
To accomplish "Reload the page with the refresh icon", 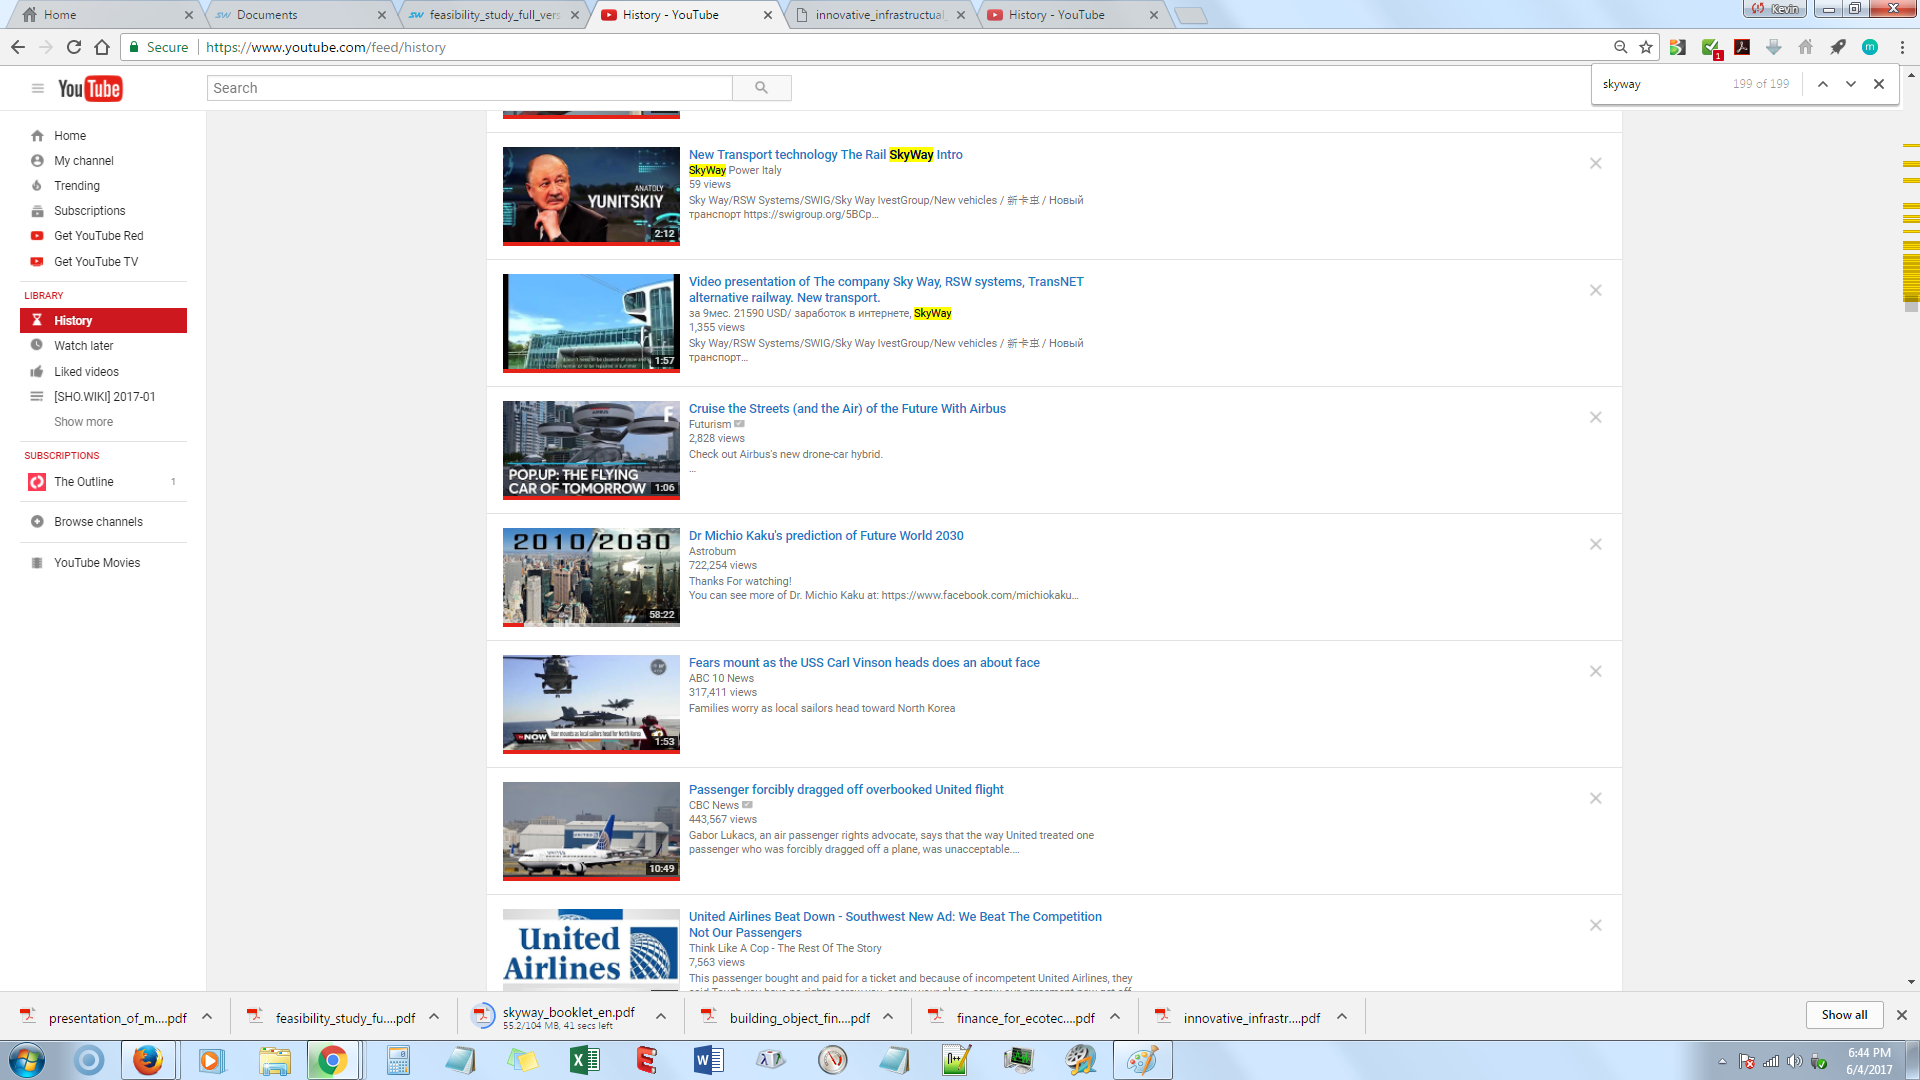I will click(74, 47).
